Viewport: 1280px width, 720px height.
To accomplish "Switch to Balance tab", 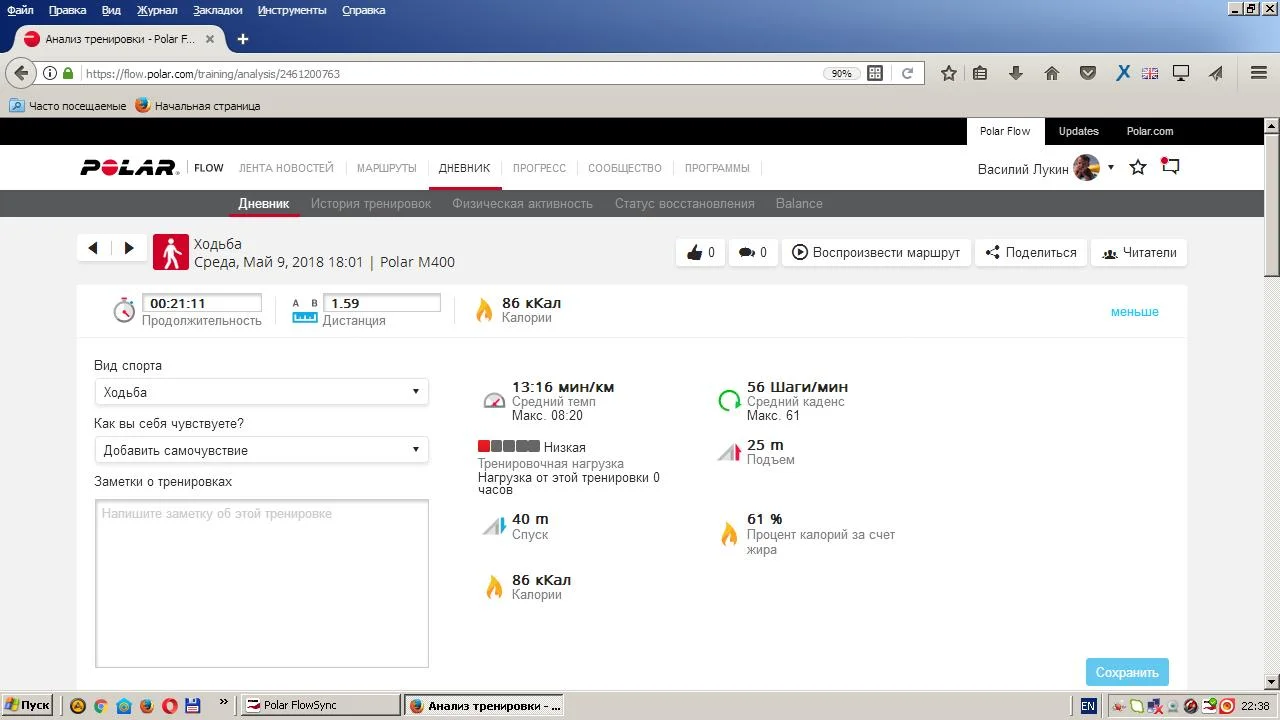I will point(799,203).
